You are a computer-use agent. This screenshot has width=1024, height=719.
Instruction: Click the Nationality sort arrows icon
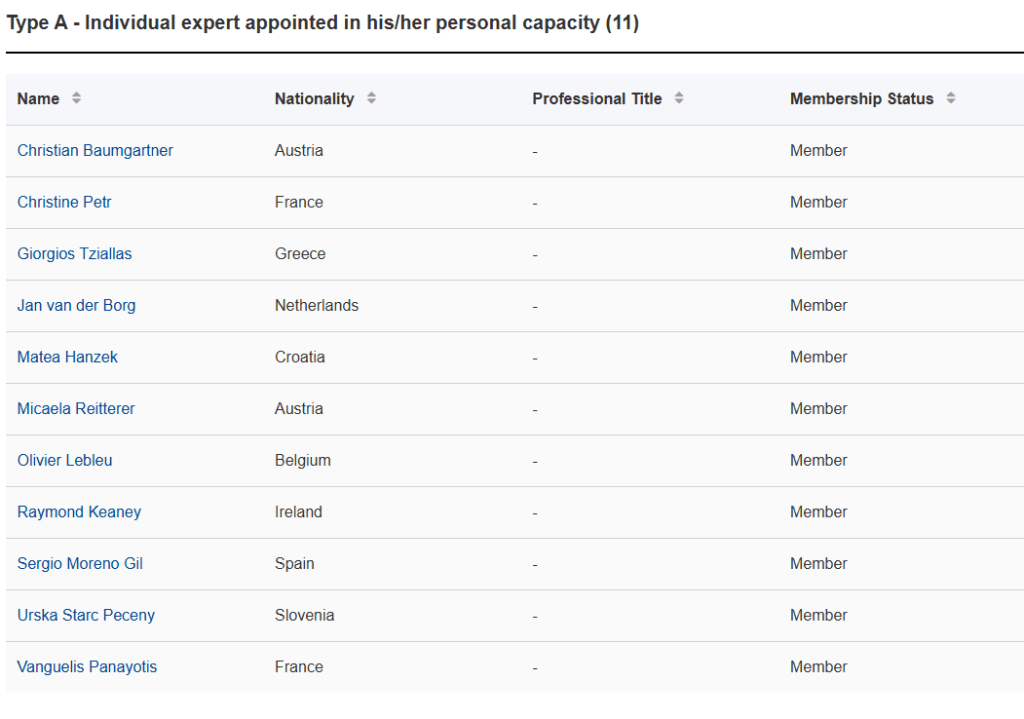[371, 99]
